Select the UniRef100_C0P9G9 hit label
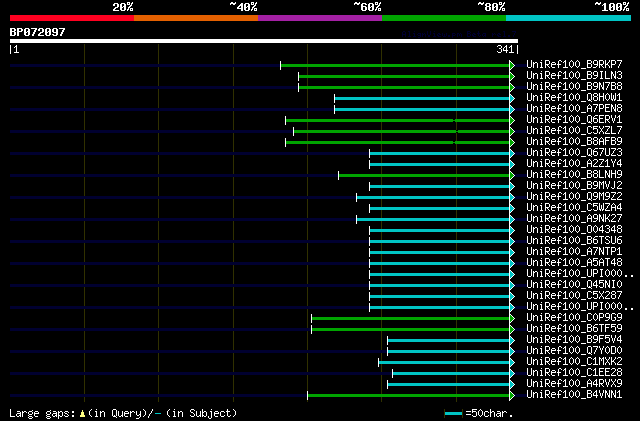 pos(574,318)
